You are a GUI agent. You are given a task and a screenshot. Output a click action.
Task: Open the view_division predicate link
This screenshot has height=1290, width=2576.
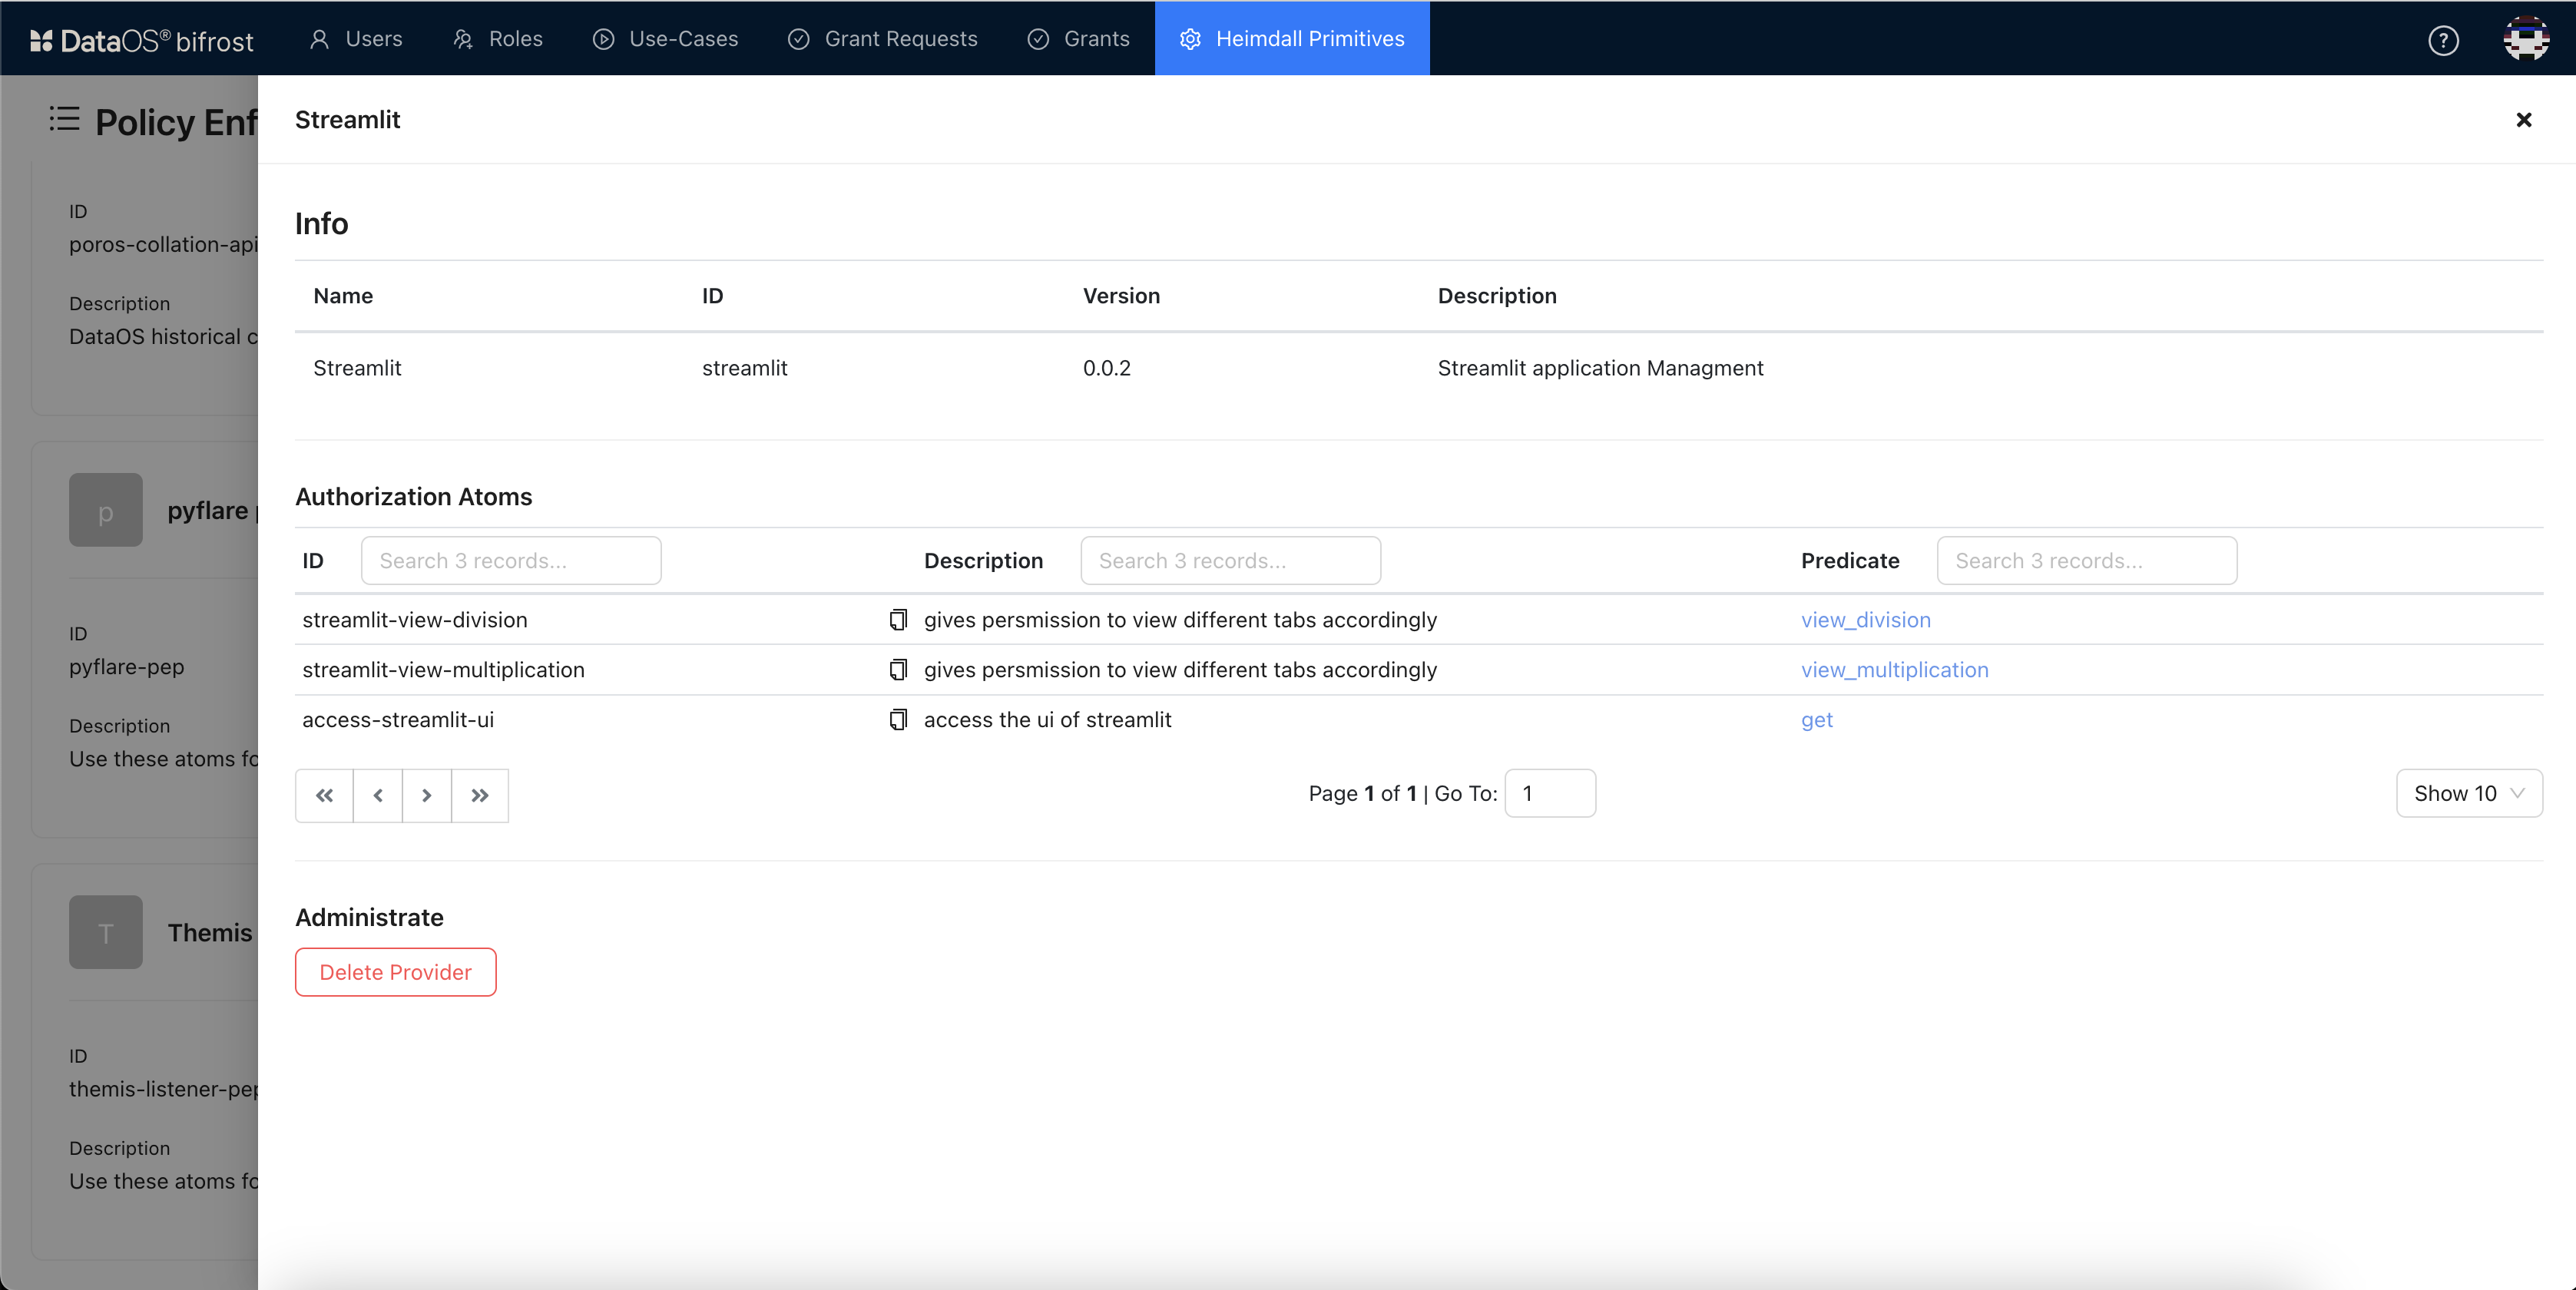pos(1866,620)
